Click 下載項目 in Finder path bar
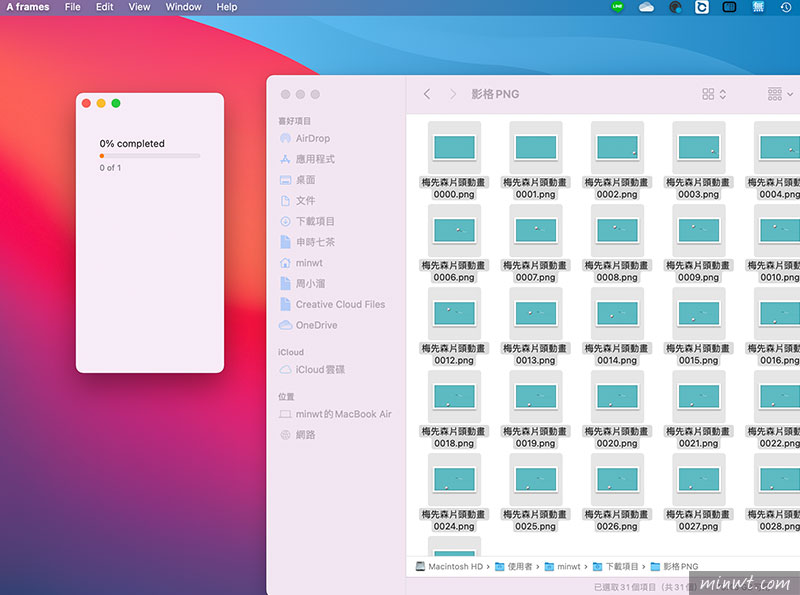Image resolution: width=800 pixels, height=595 pixels. pos(616,566)
